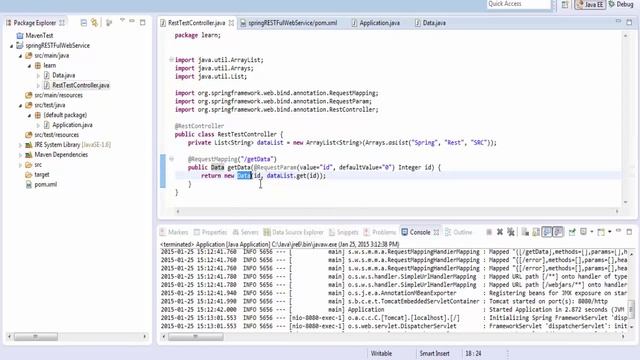This screenshot has width=640, height=360.
Task: Open RestTestController.java in Package Explorer
Action: click(80, 85)
